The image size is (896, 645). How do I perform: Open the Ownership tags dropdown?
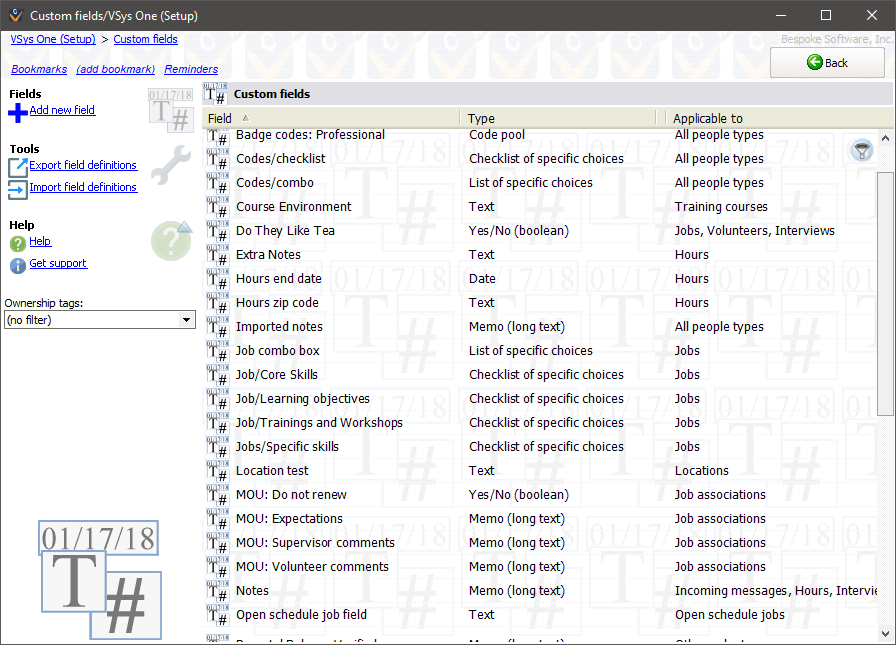click(x=186, y=320)
